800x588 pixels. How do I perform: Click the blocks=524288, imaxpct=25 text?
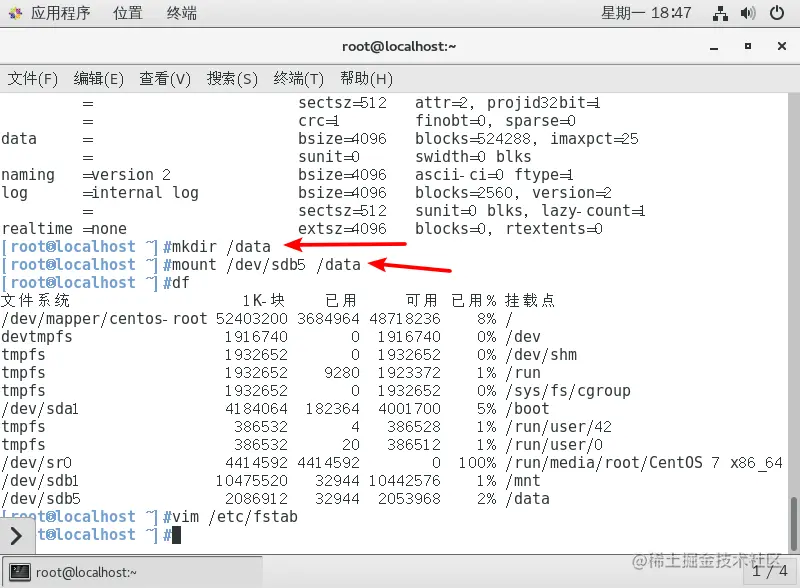tap(527, 139)
